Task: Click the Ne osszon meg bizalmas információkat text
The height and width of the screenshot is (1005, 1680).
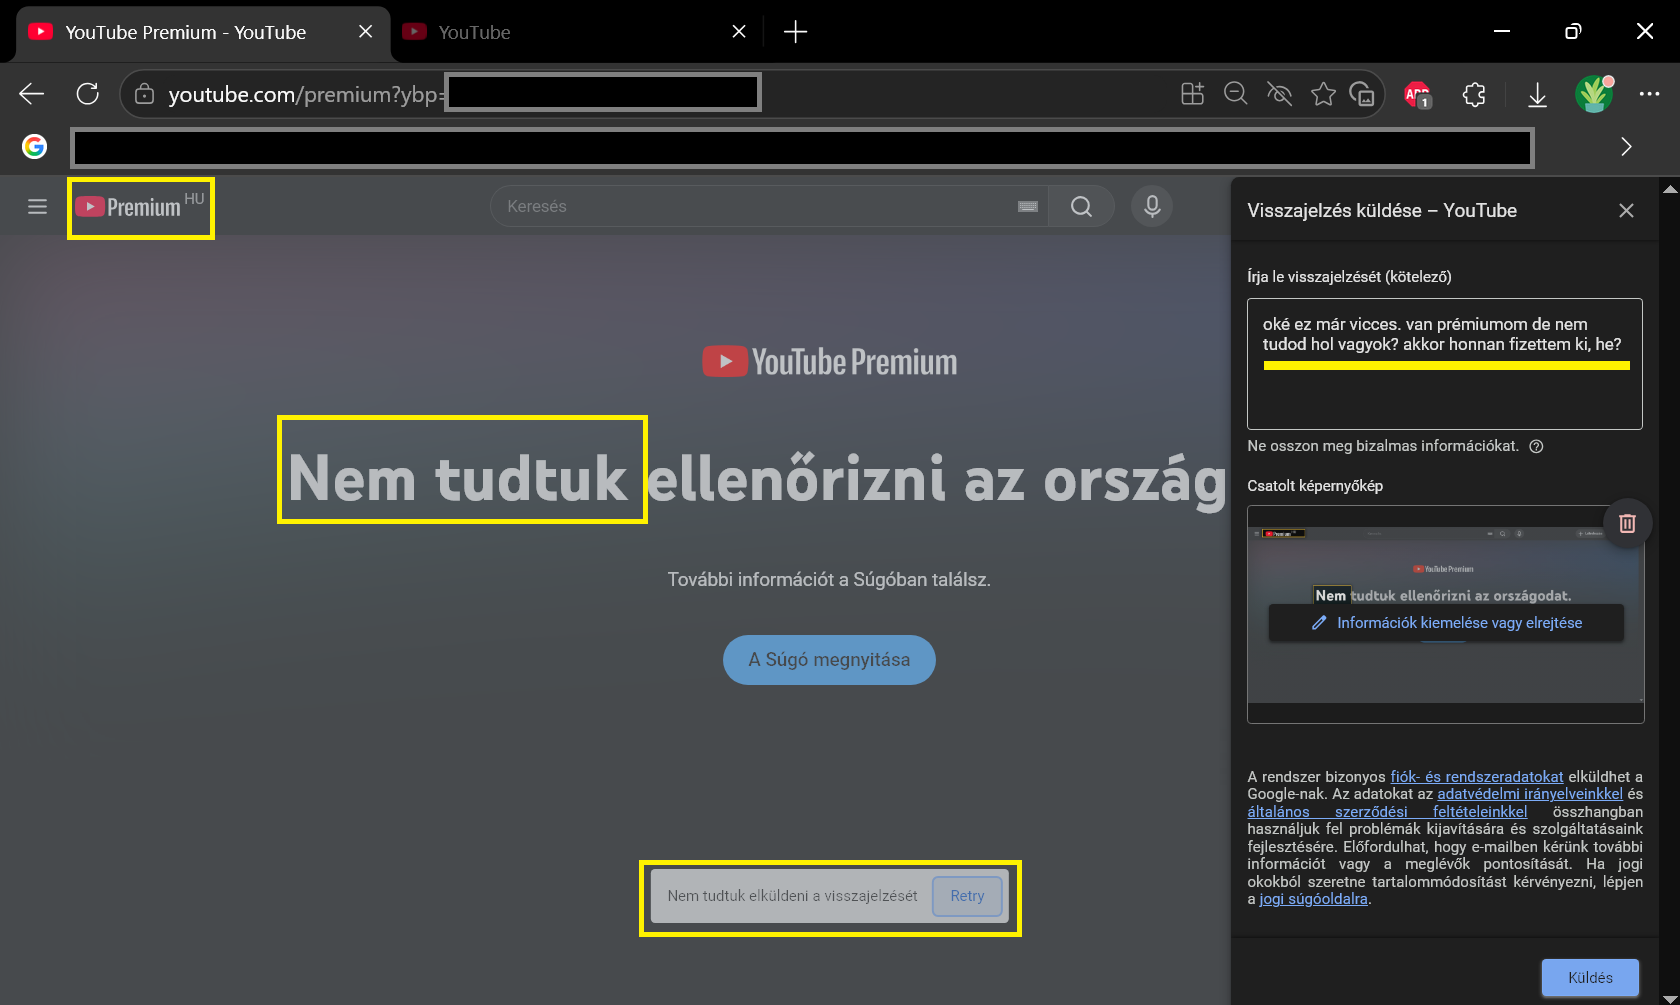Action: tap(1383, 446)
